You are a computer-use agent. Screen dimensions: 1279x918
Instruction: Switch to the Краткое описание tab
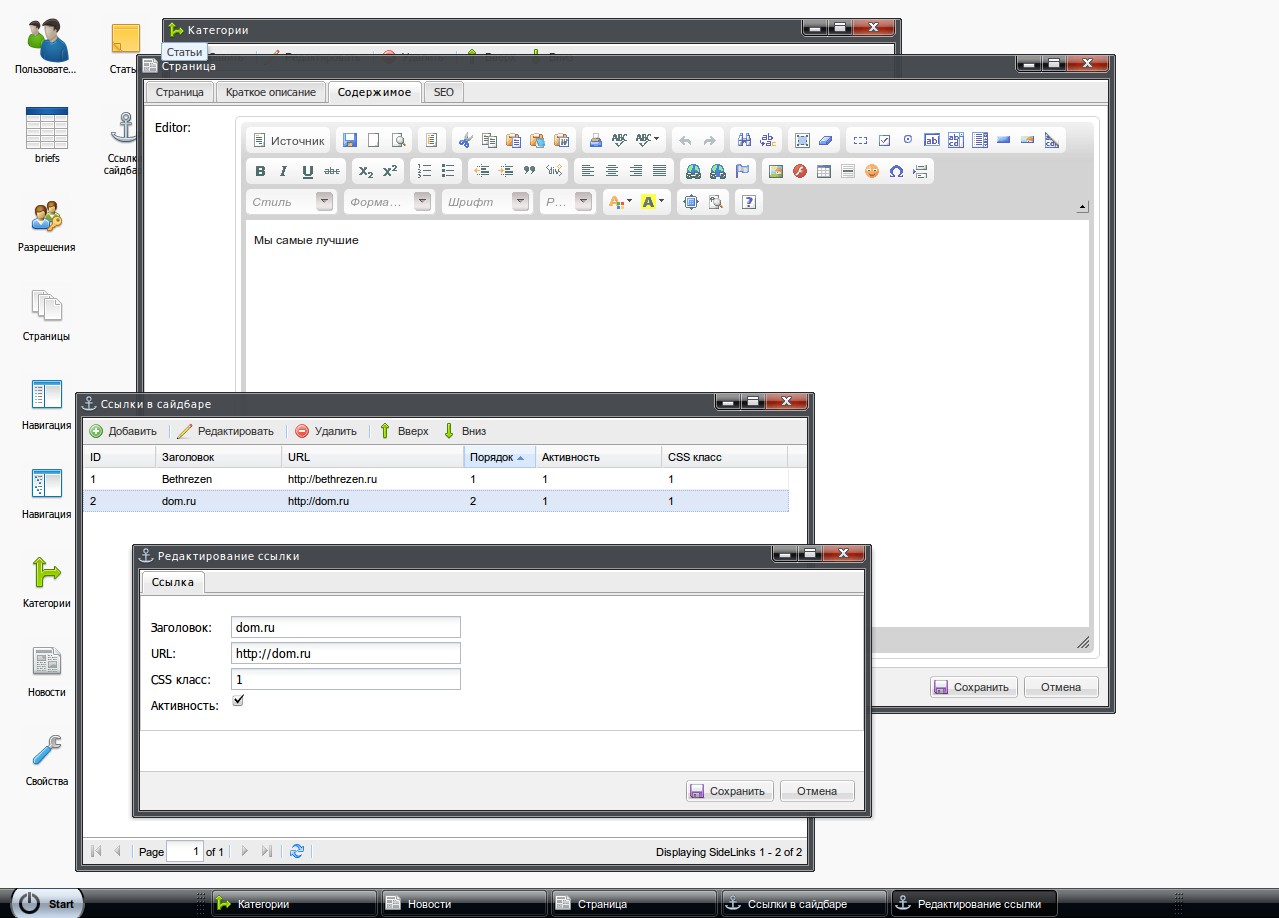pos(271,92)
